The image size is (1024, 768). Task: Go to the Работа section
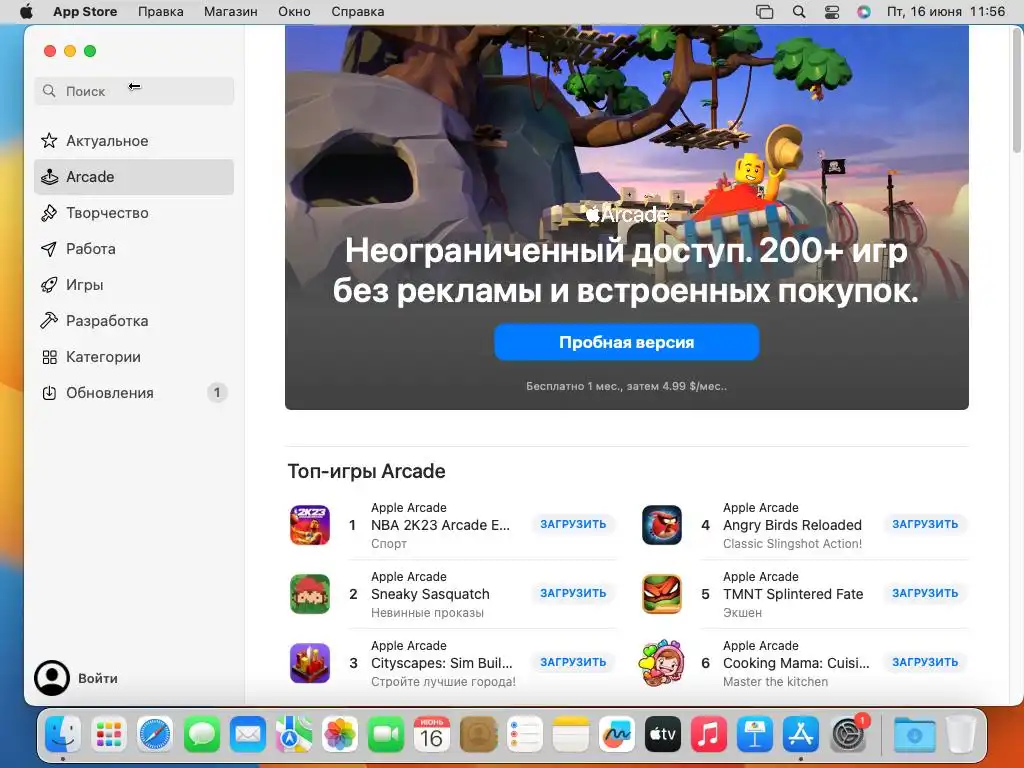click(x=134, y=249)
